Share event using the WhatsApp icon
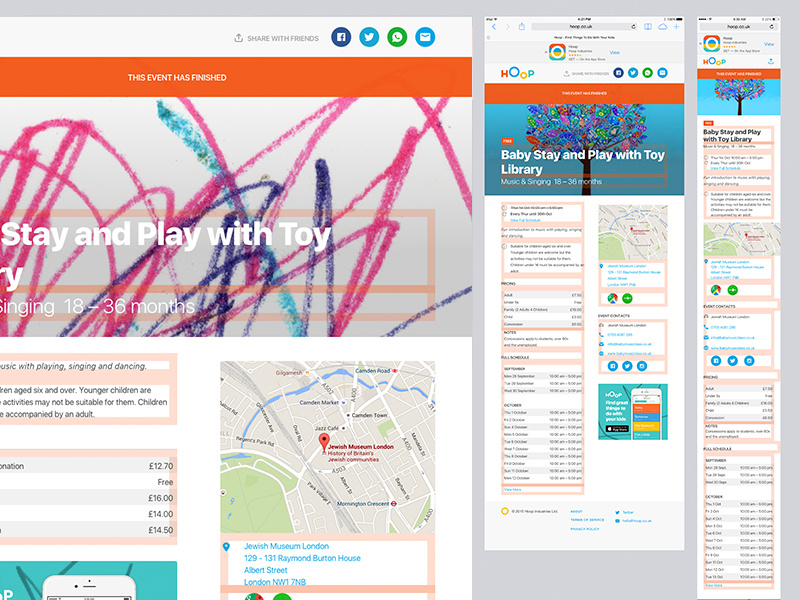 (x=397, y=37)
